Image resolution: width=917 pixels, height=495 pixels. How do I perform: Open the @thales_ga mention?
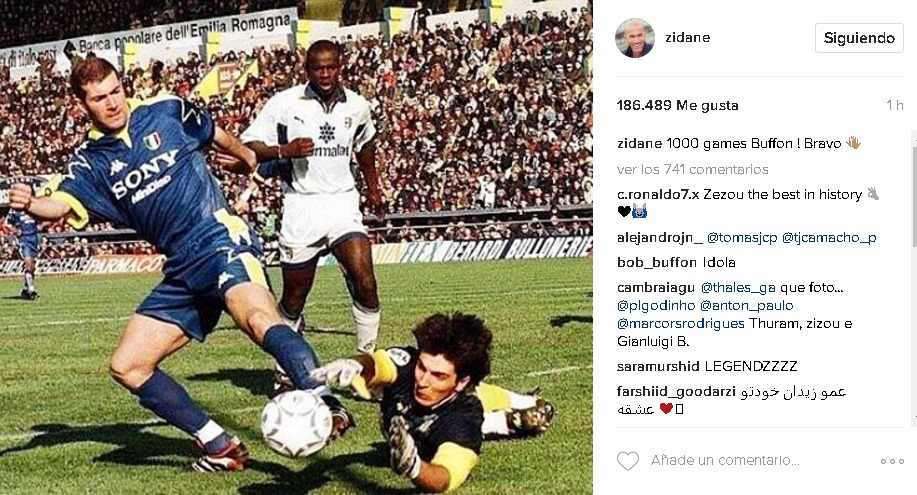click(x=738, y=287)
